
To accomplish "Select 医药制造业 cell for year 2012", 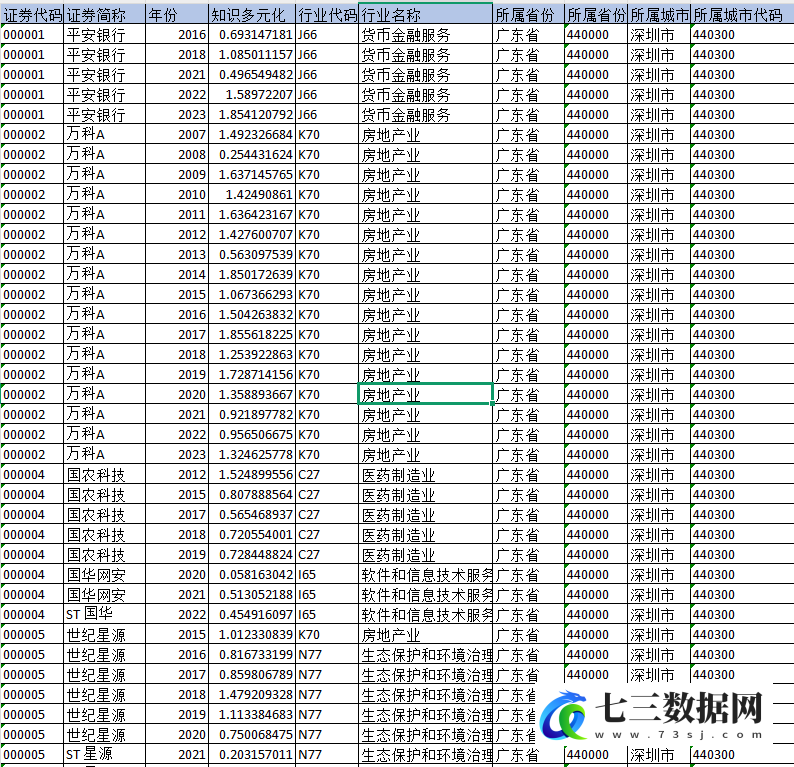I will pos(425,475).
